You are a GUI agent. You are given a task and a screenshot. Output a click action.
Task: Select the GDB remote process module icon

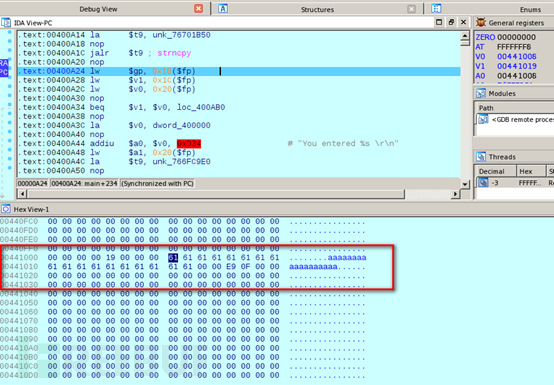point(483,120)
